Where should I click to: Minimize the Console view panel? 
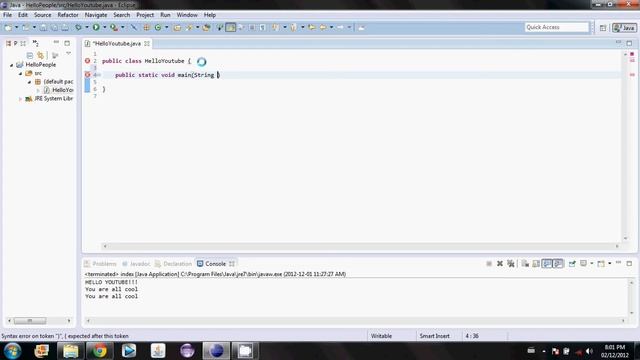[x=618, y=263]
